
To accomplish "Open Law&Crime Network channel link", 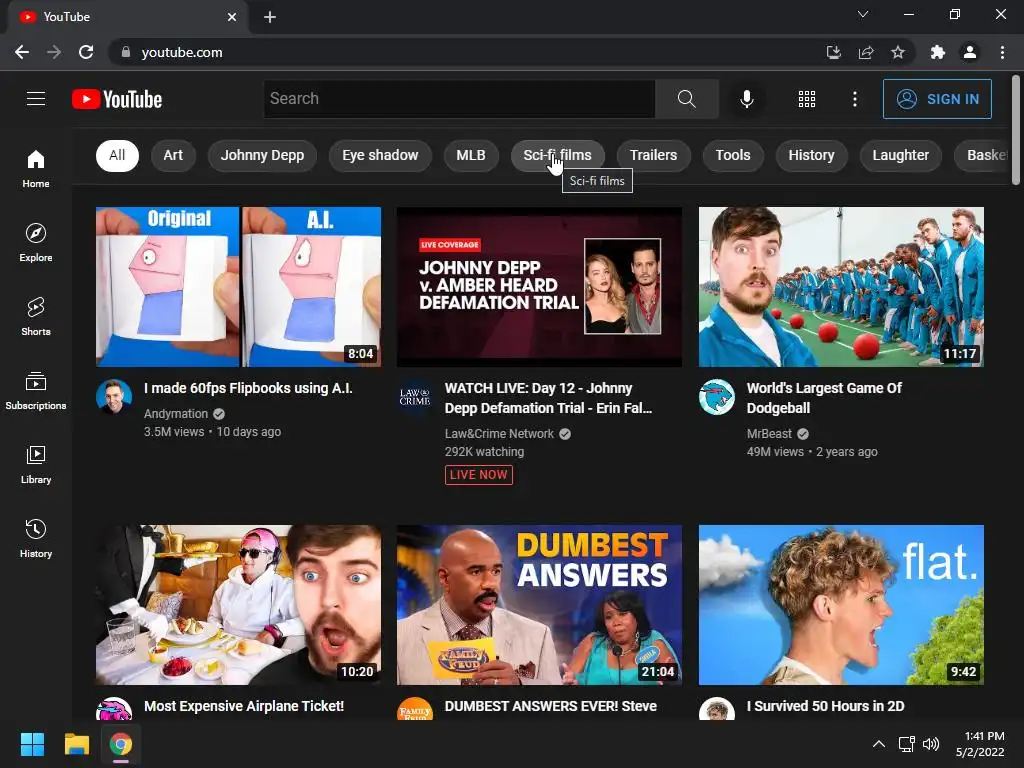I will pyautogui.click(x=499, y=434).
